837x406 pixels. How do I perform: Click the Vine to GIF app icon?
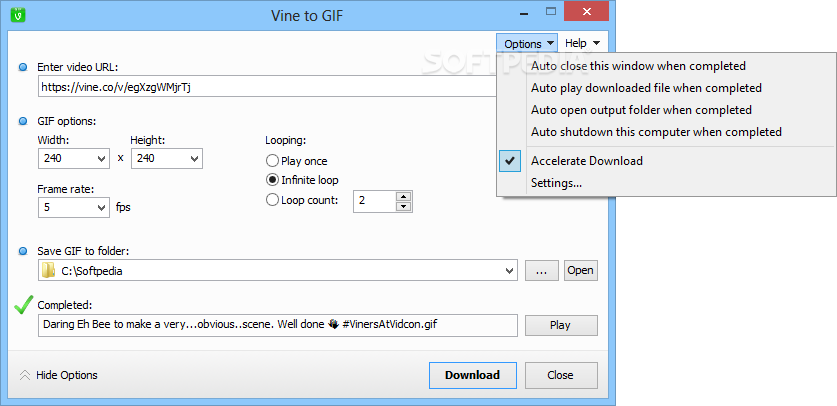tap(18, 14)
